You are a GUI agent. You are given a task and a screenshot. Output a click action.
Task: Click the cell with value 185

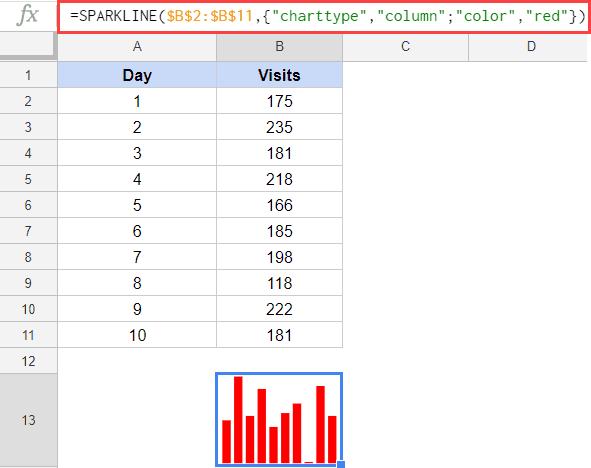[x=279, y=231]
